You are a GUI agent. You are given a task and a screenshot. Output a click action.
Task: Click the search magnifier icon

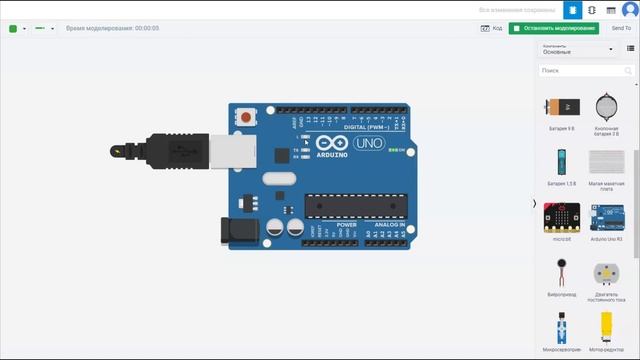(628, 71)
